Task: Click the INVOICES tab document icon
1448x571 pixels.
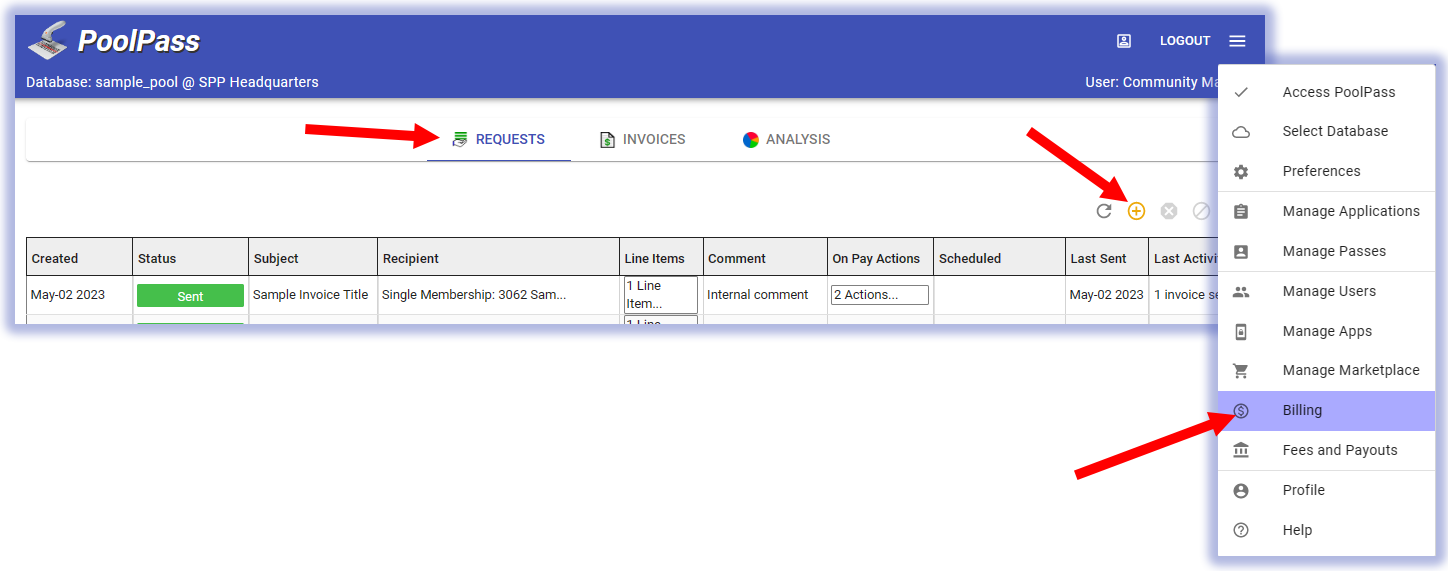Action: 607,140
